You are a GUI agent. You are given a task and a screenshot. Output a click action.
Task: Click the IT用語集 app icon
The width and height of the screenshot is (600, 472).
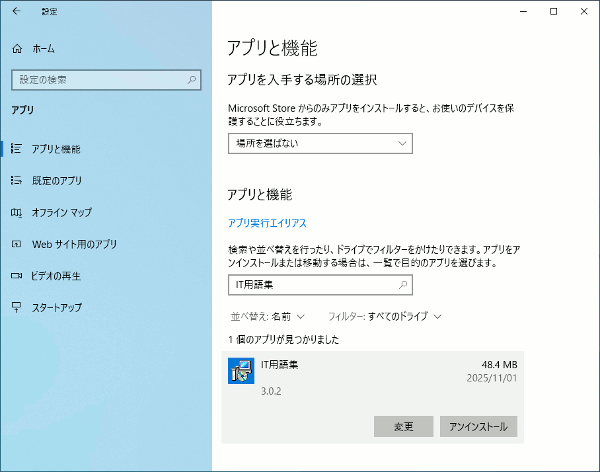[240, 371]
